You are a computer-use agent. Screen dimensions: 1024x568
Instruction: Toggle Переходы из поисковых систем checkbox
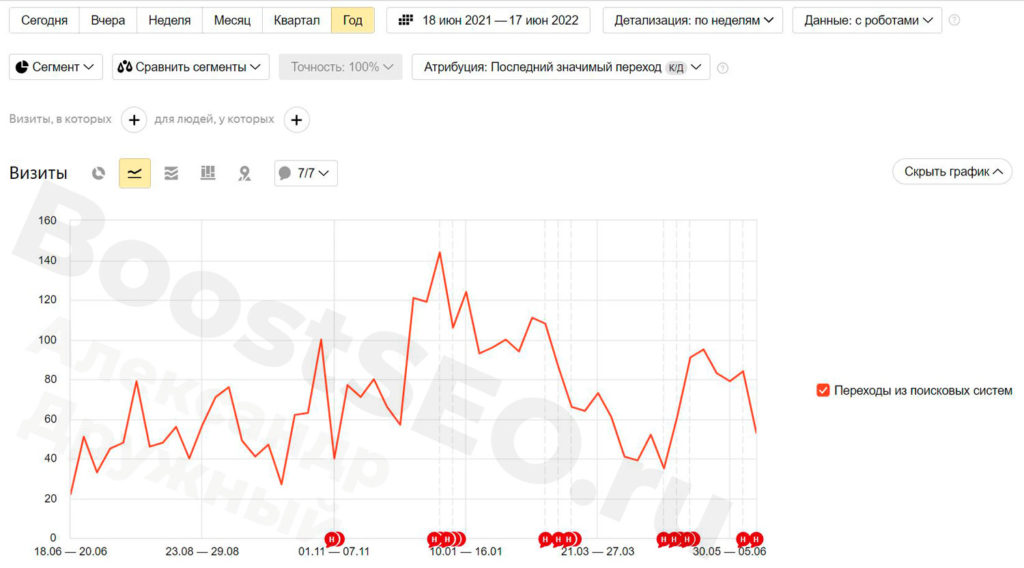point(823,390)
